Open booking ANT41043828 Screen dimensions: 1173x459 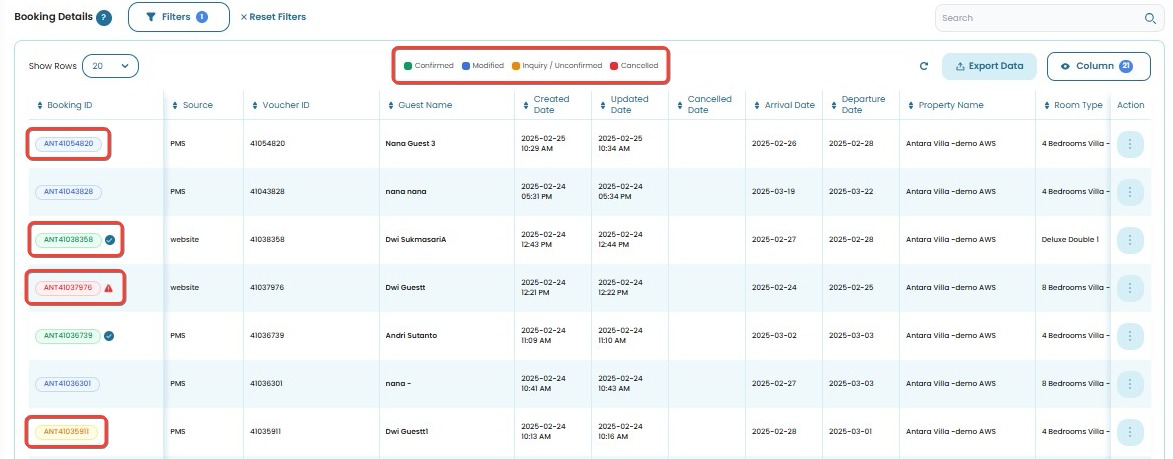tap(68, 192)
